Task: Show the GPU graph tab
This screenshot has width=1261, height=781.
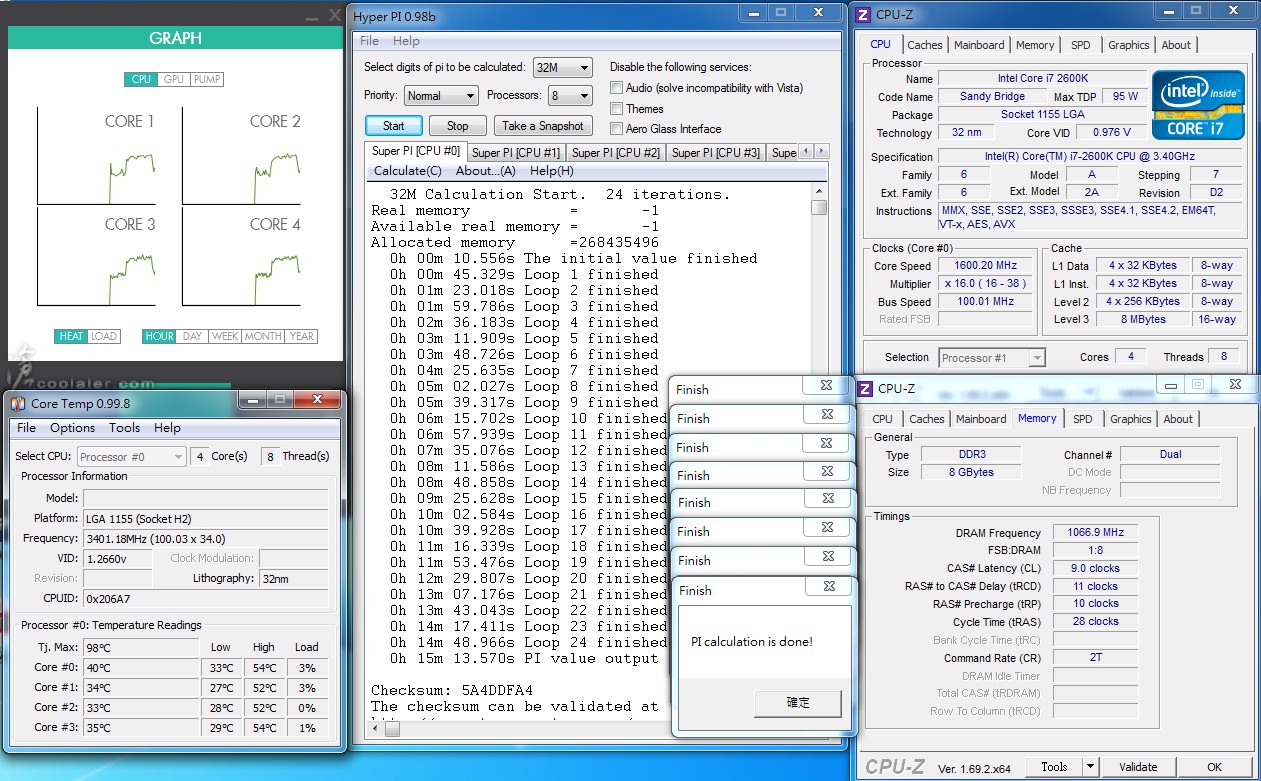Action: (174, 79)
